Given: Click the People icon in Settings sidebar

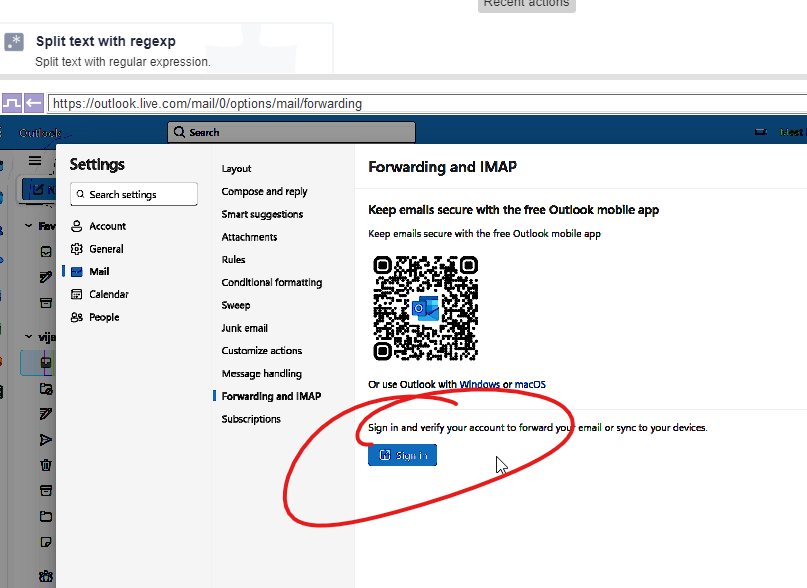Looking at the screenshot, I should [x=77, y=317].
